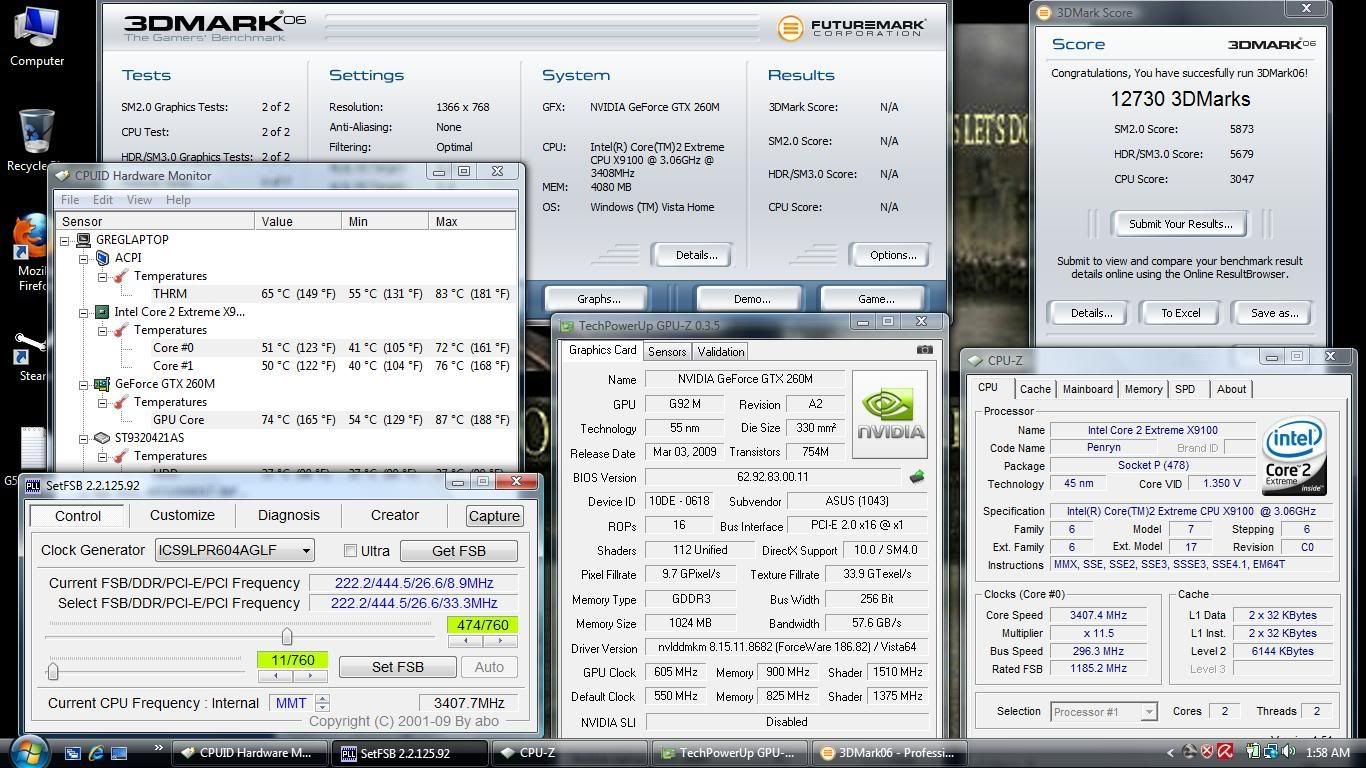The image size is (1366, 768).
Task: Click the GREGLAPTOP computer icon in tree
Action: [83, 240]
